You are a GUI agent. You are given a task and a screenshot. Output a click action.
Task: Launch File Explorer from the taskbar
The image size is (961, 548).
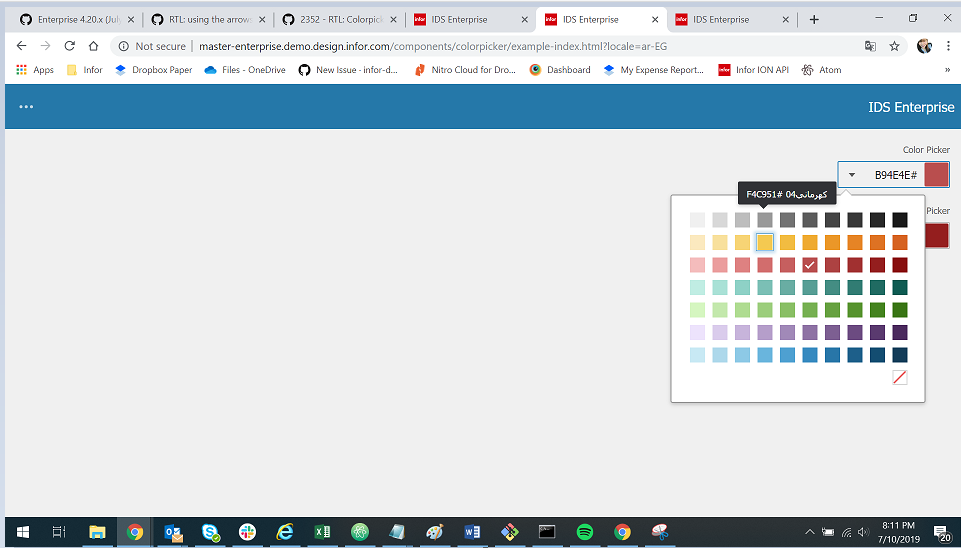coord(97,531)
